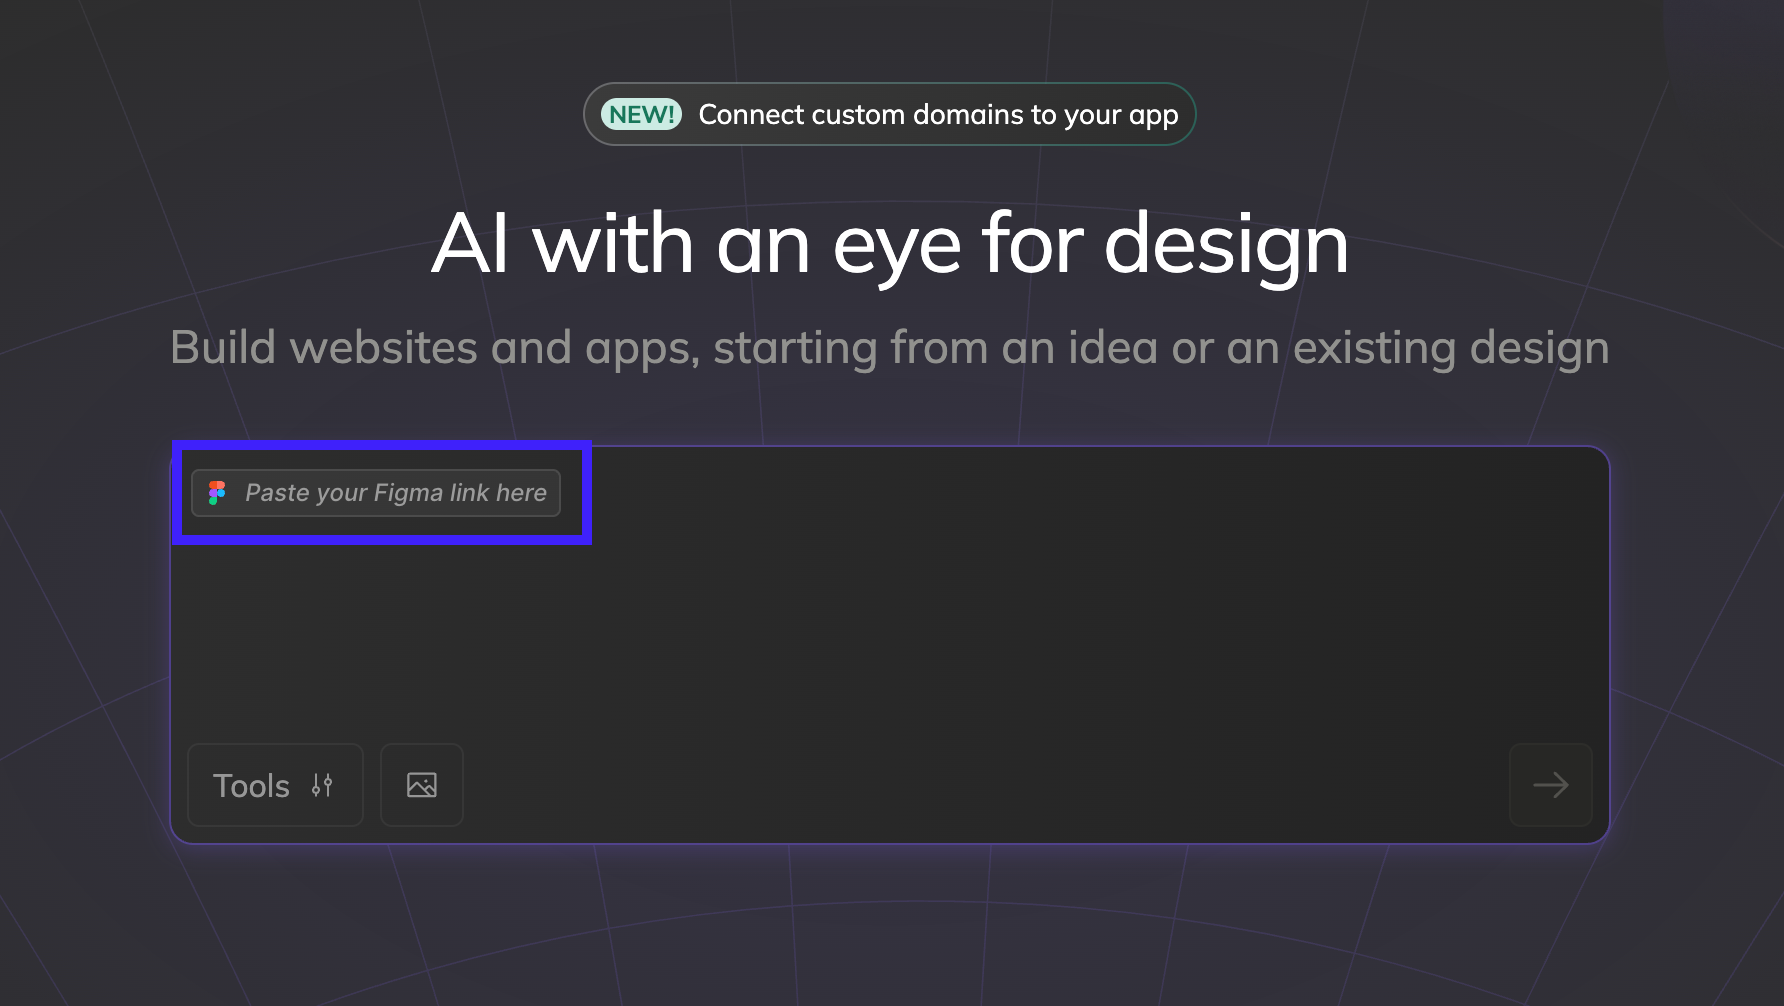The image size is (1784, 1006).
Task: Submit the prompt with the arrow button
Action: [x=1550, y=785]
